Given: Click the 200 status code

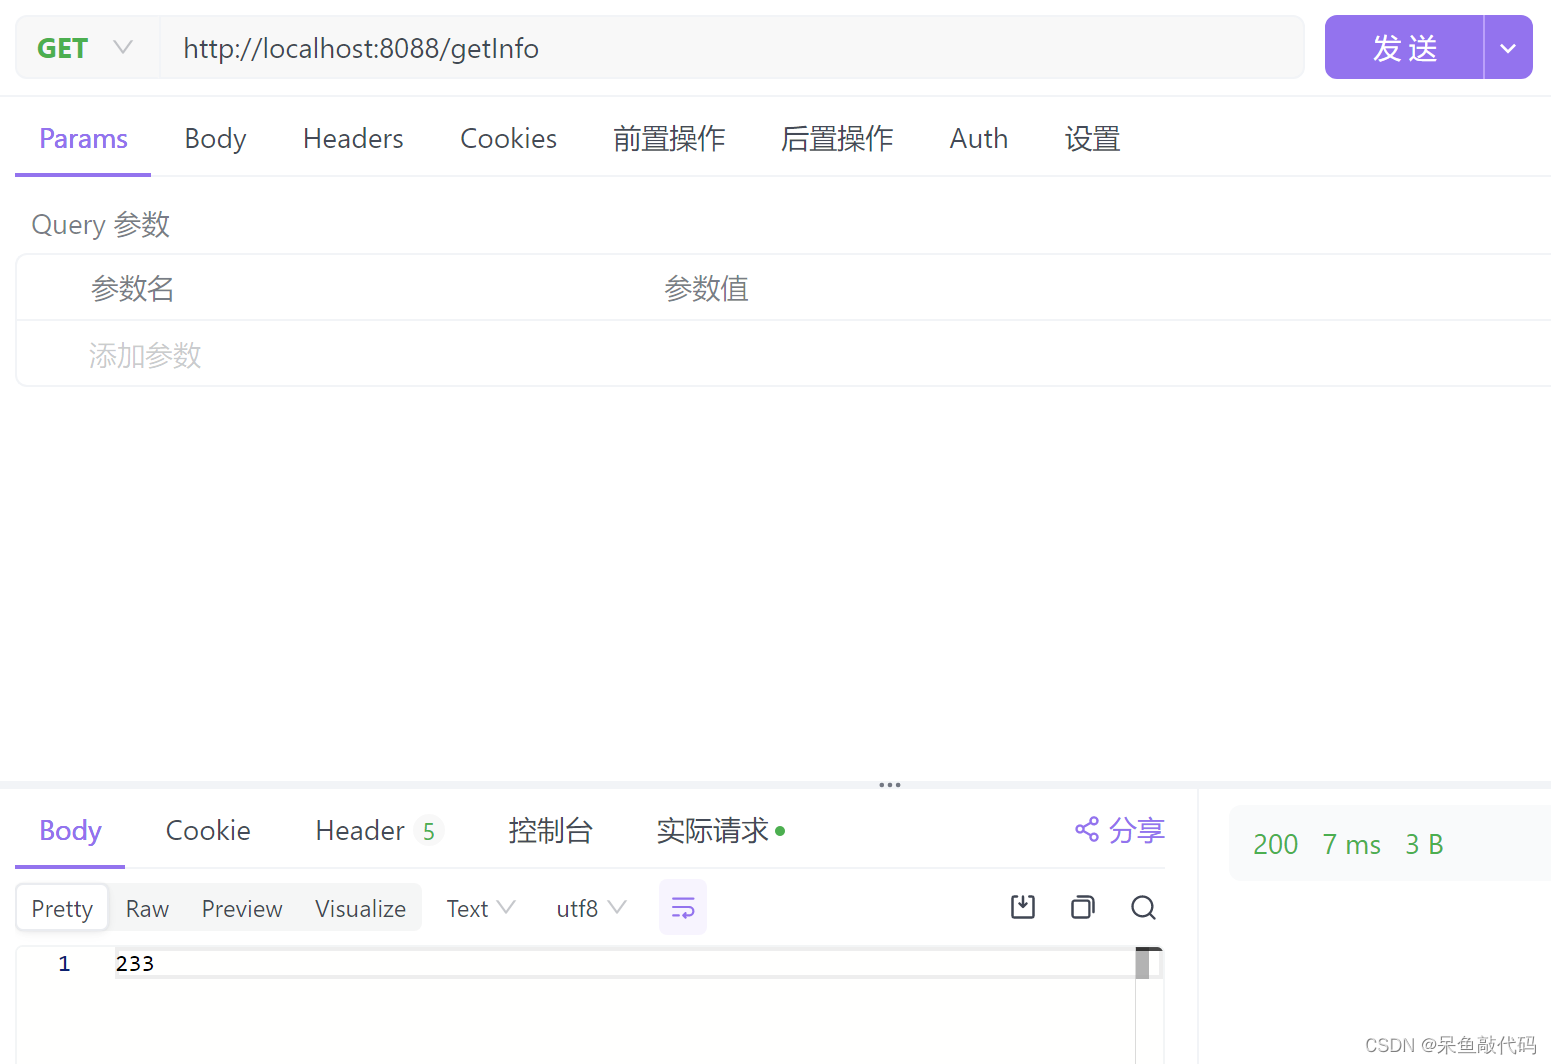Looking at the screenshot, I should pos(1275,845).
